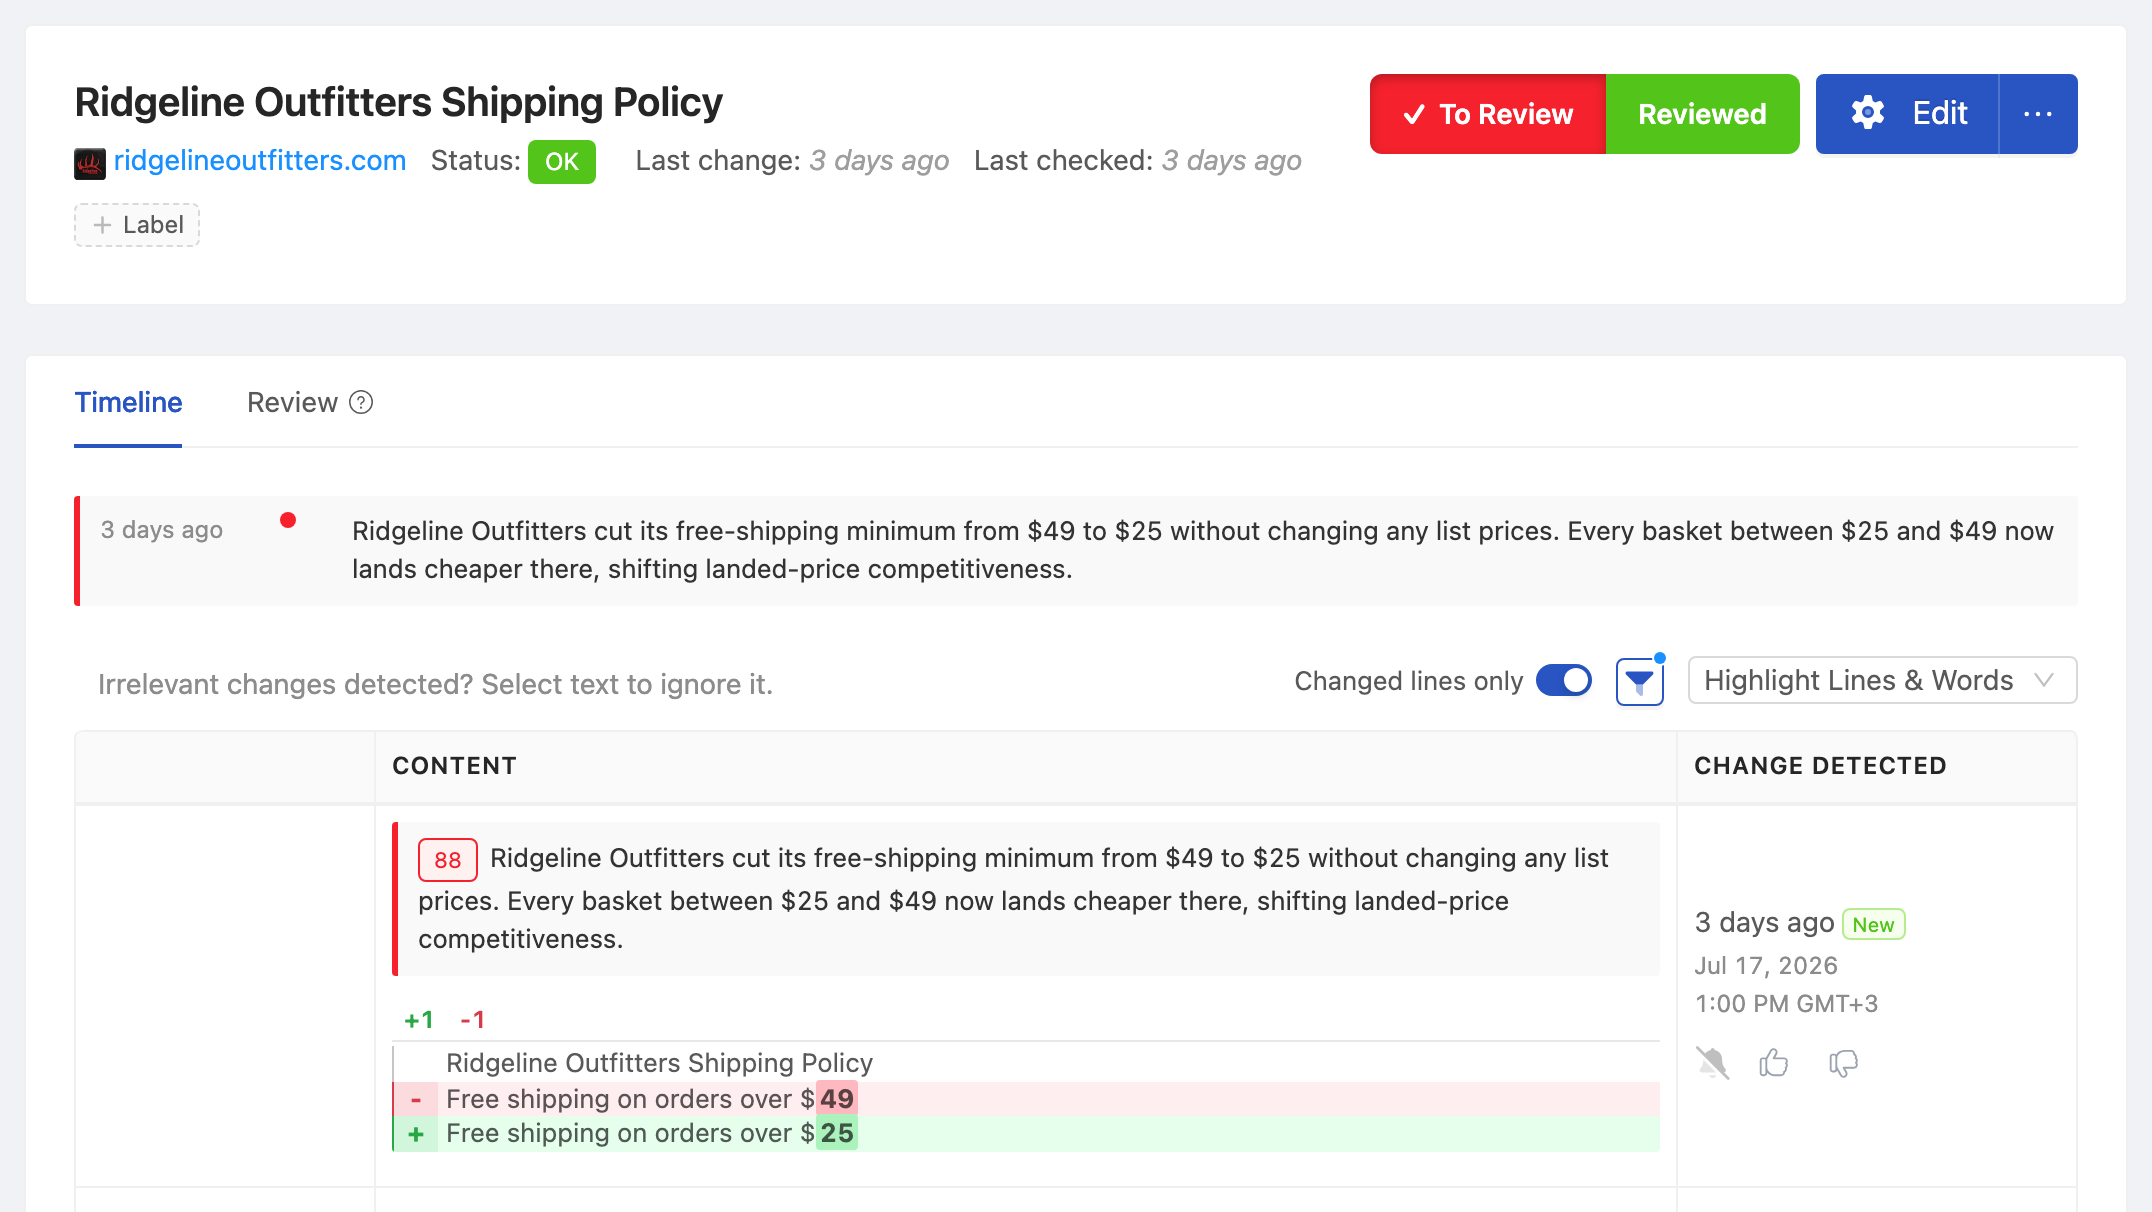Mark the change as Reviewed
Screen dimensions: 2152x1212
point(1702,114)
